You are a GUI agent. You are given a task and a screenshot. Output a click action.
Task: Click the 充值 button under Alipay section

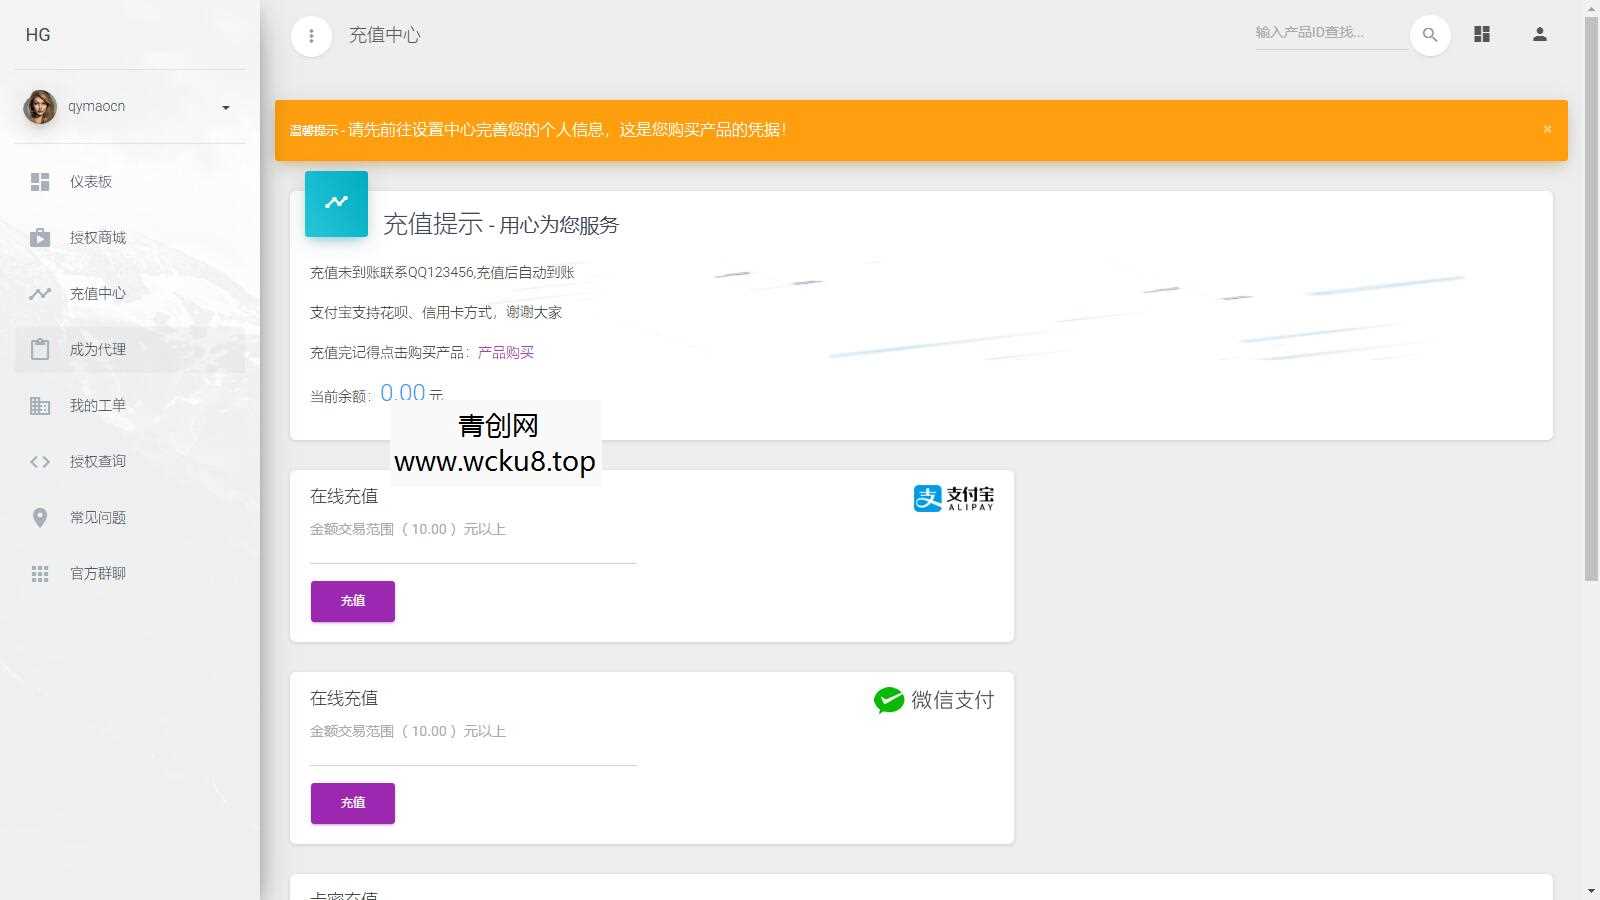[352, 601]
